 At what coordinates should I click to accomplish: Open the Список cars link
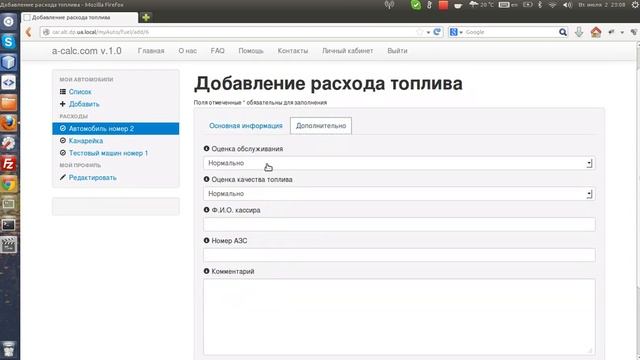(x=80, y=92)
